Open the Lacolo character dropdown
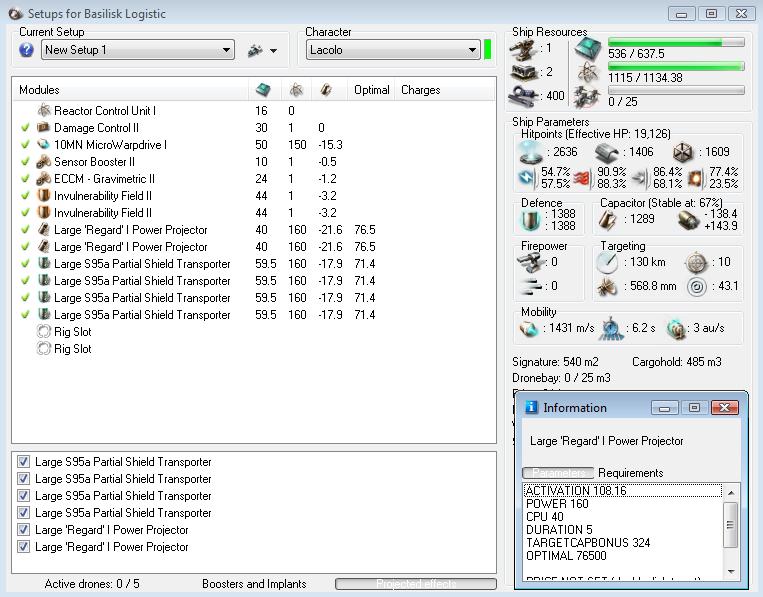 click(x=472, y=50)
